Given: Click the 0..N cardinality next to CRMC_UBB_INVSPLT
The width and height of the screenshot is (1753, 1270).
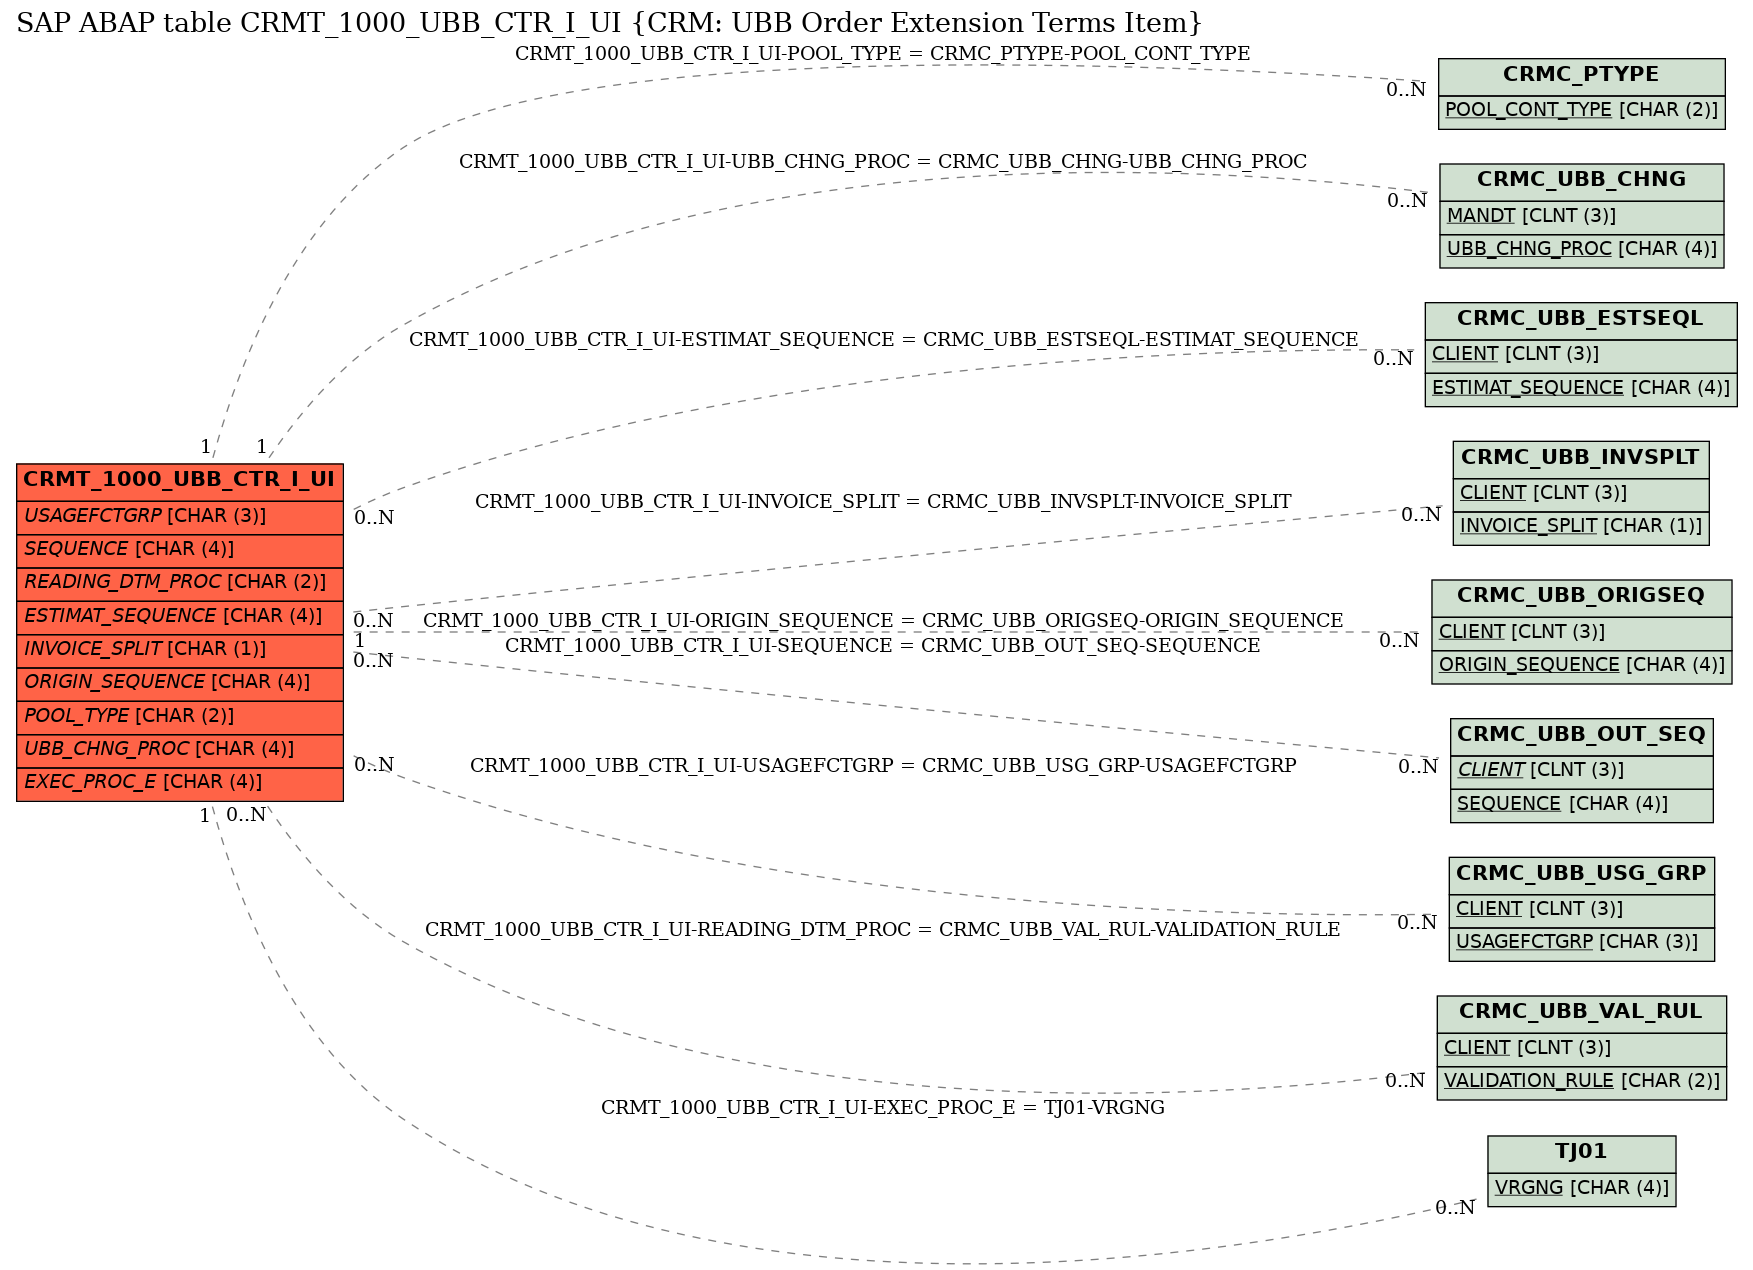Looking at the screenshot, I should (1420, 515).
